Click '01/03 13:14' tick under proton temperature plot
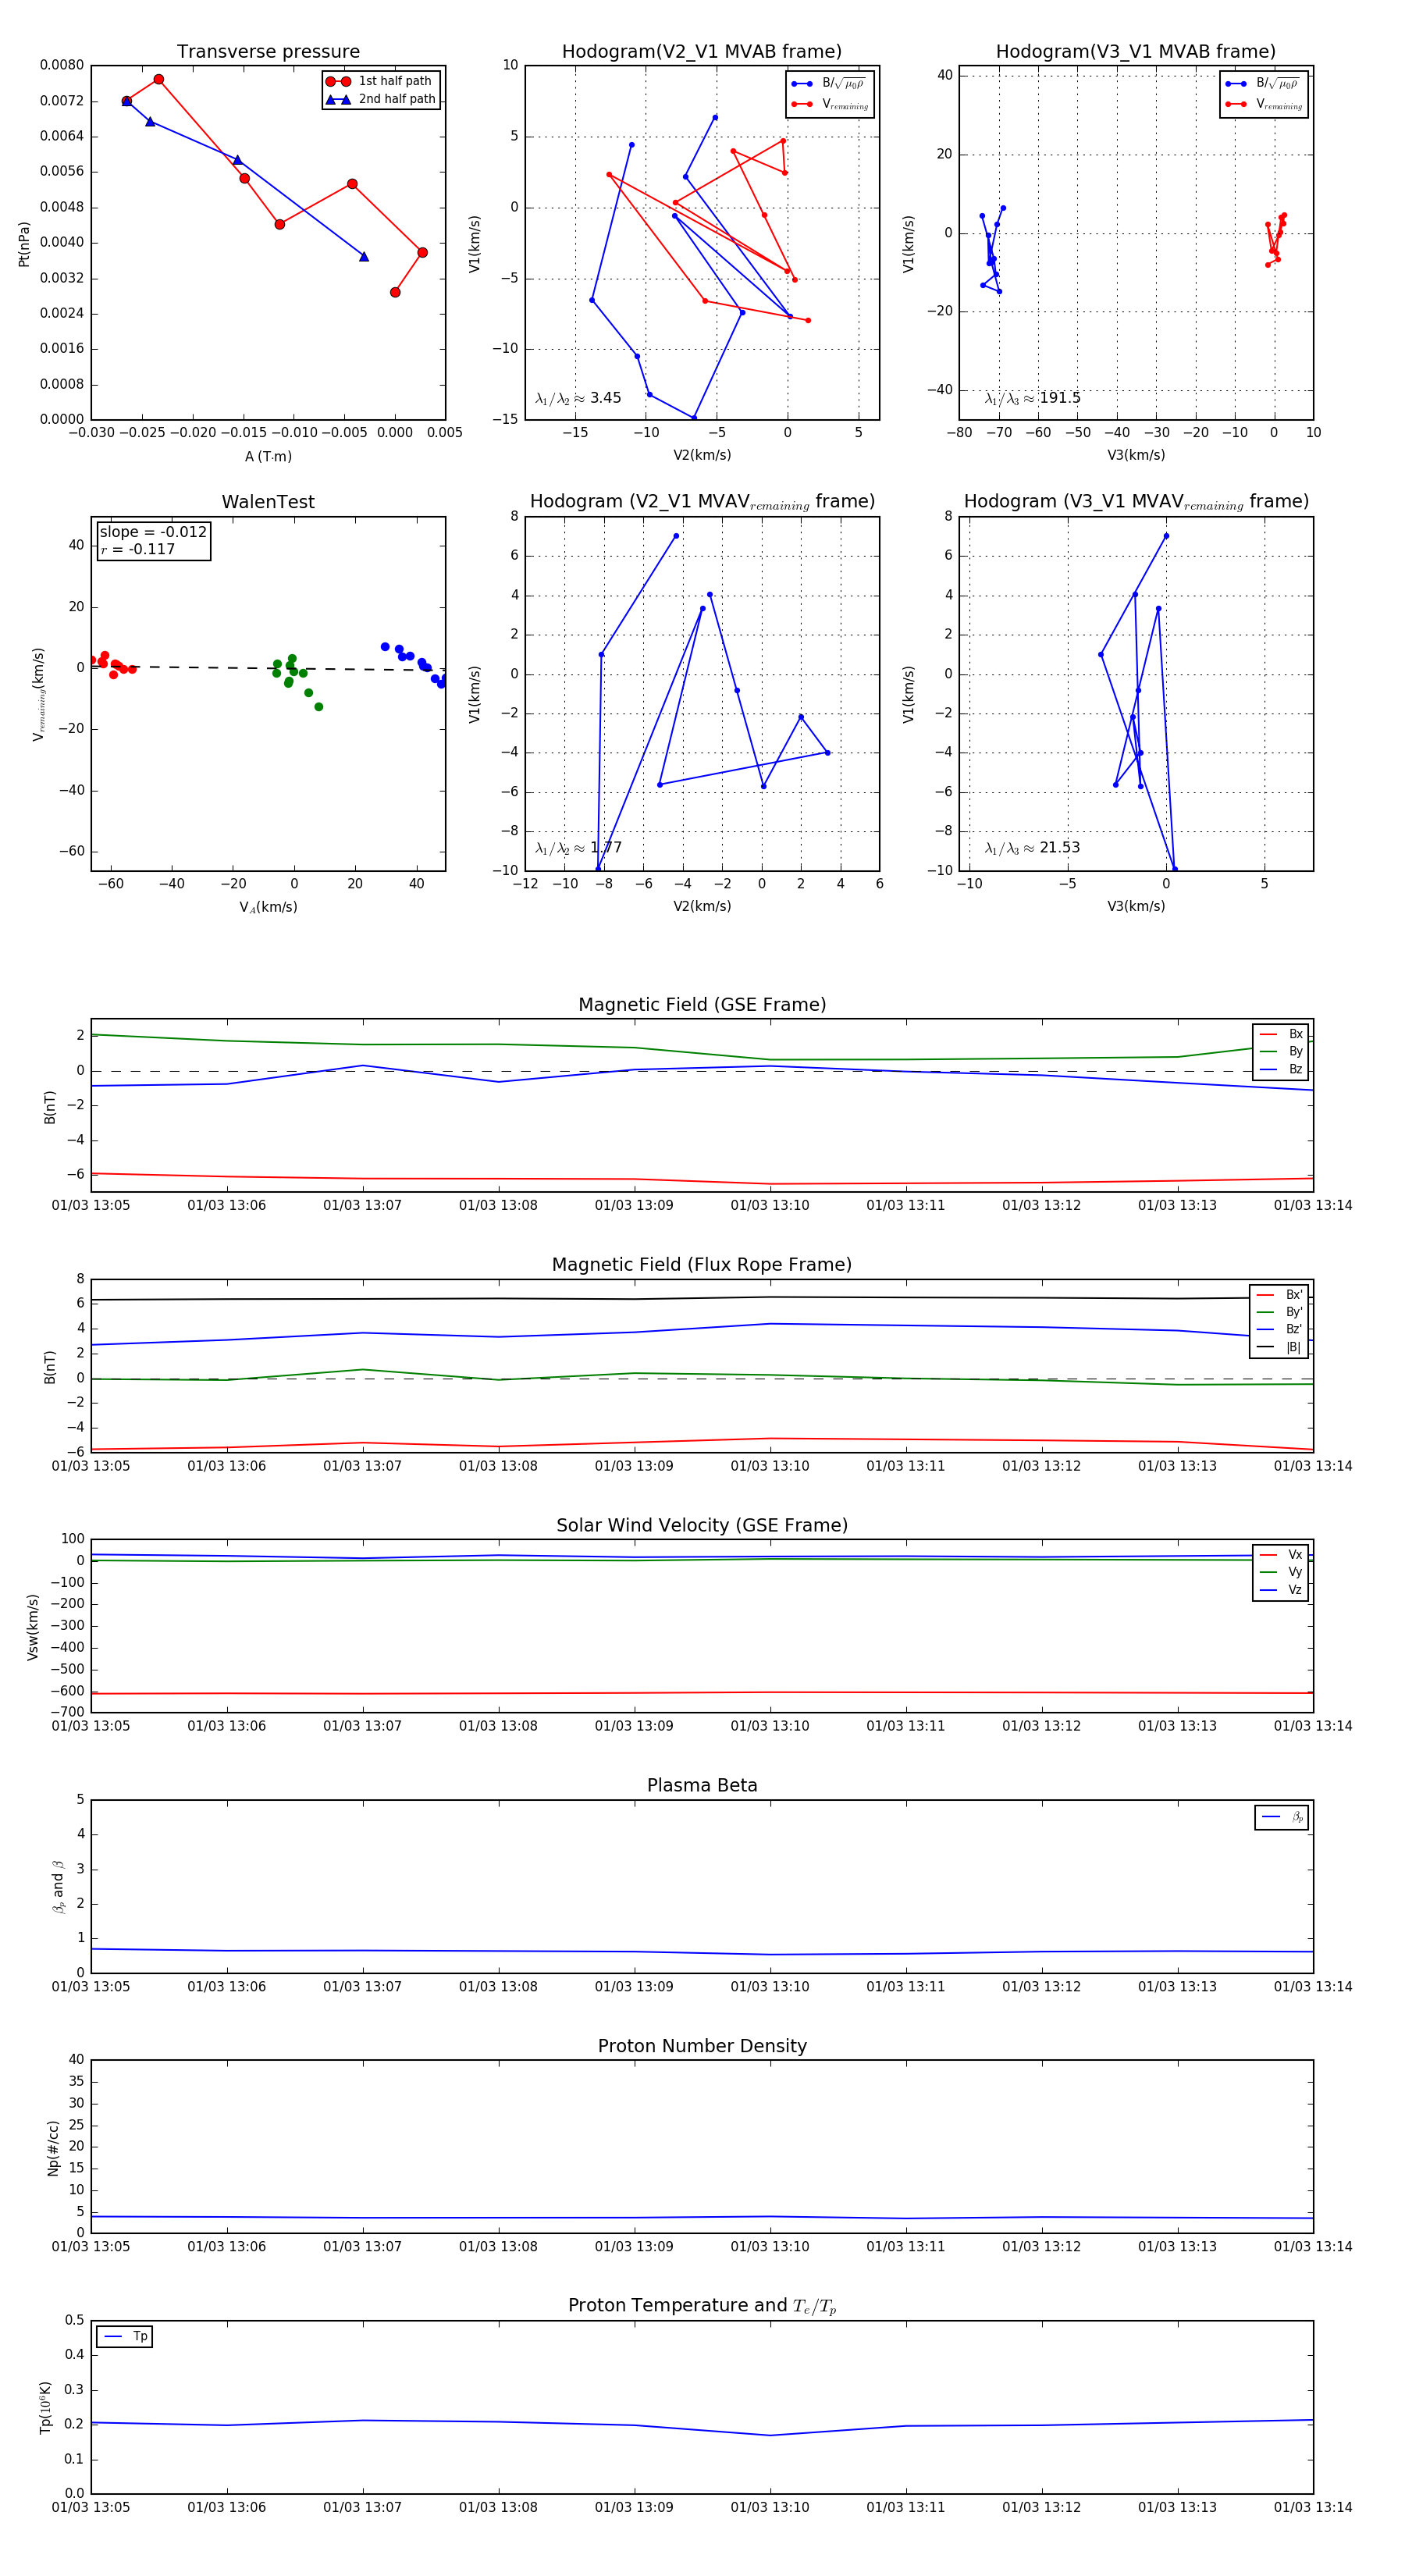 tap(1313, 2507)
